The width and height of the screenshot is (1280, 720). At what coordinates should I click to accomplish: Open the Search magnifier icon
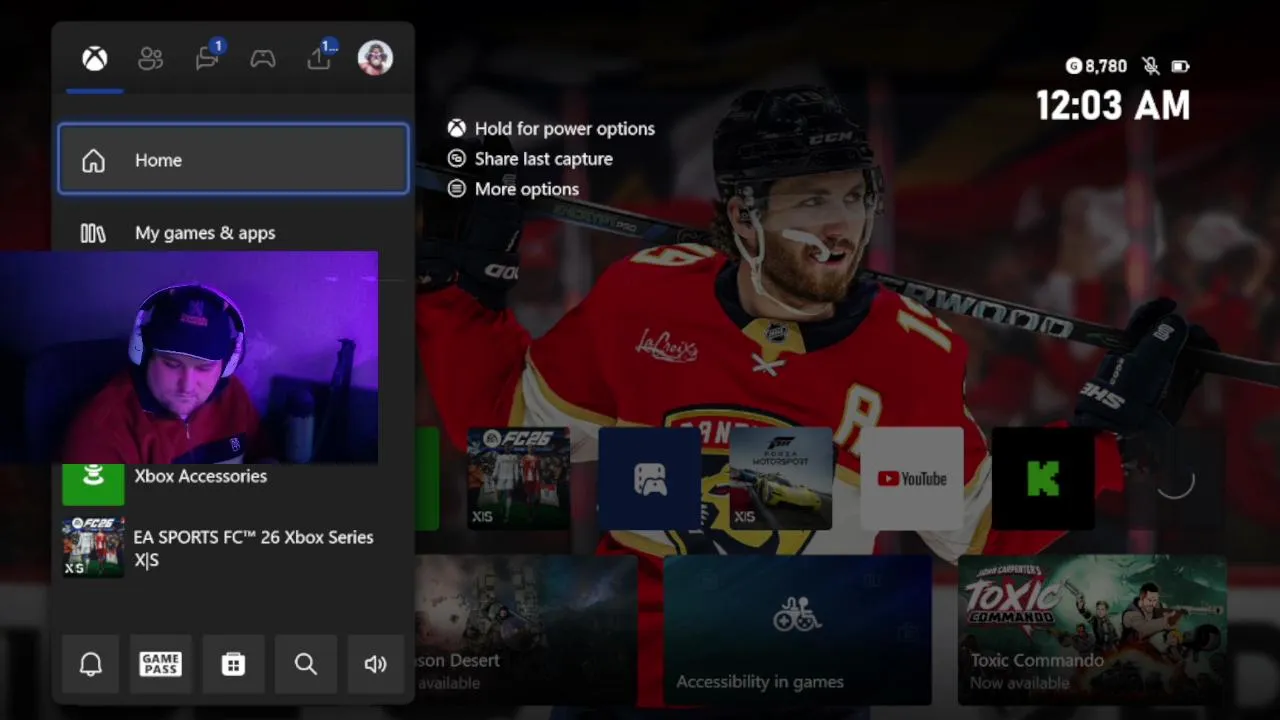[x=305, y=664]
